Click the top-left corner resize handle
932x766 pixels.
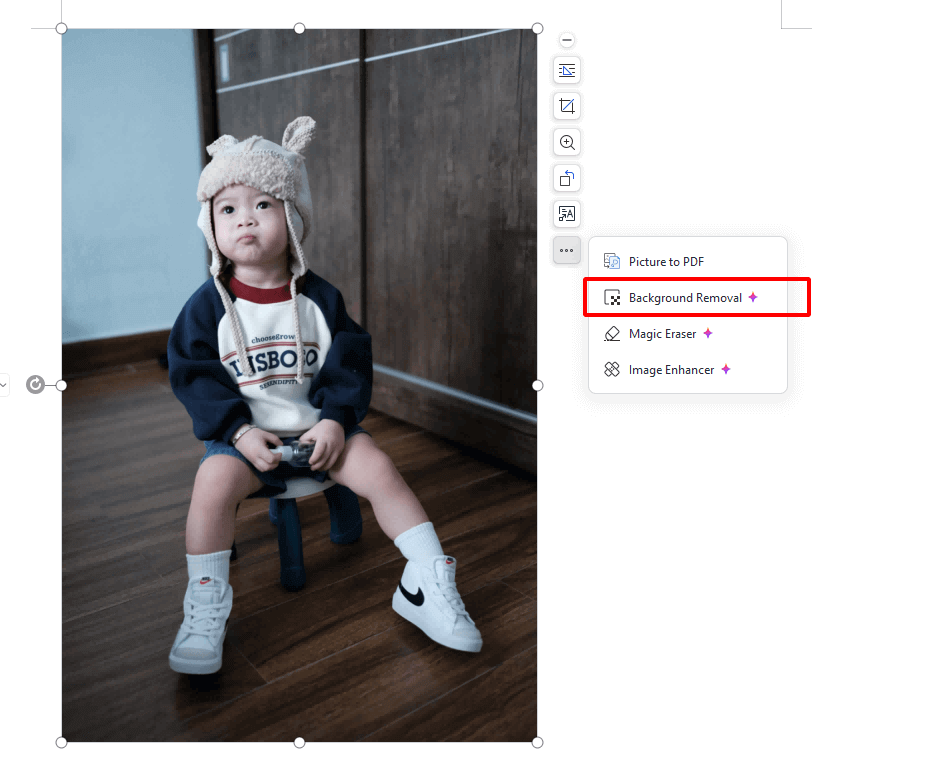tap(61, 29)
